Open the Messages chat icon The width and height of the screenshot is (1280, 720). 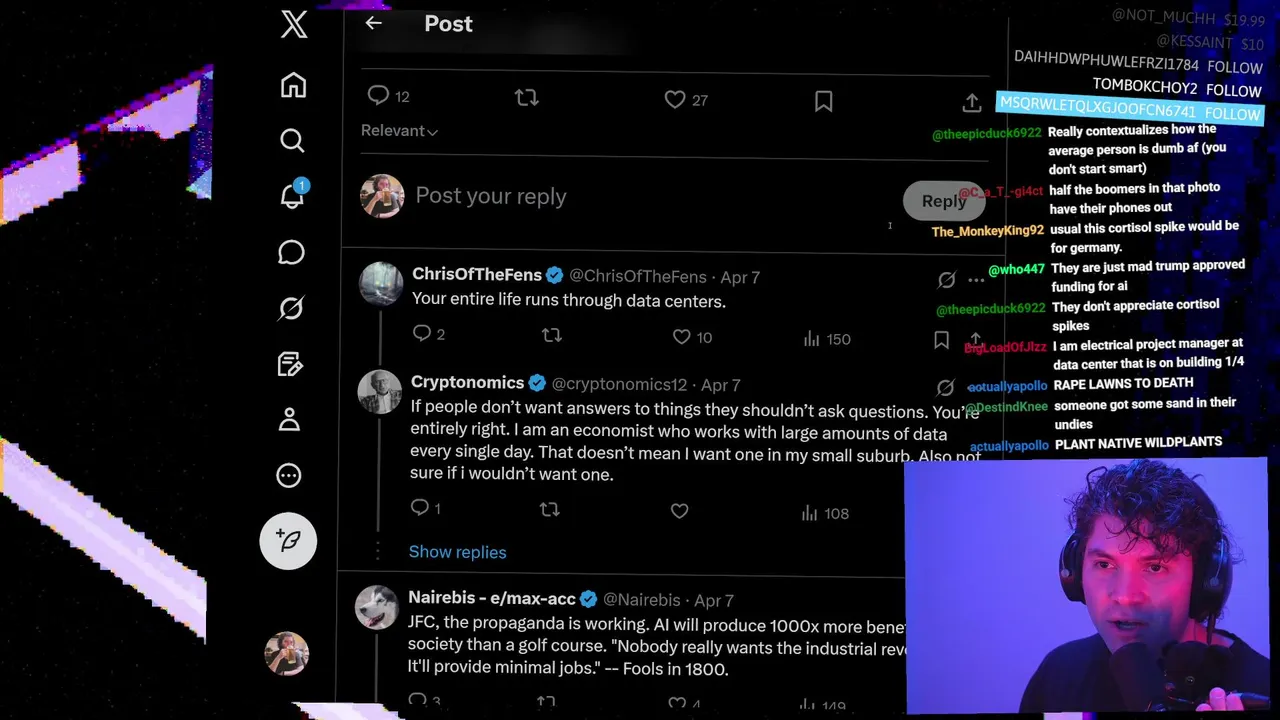pyautogui.click(x=291, y=252)
